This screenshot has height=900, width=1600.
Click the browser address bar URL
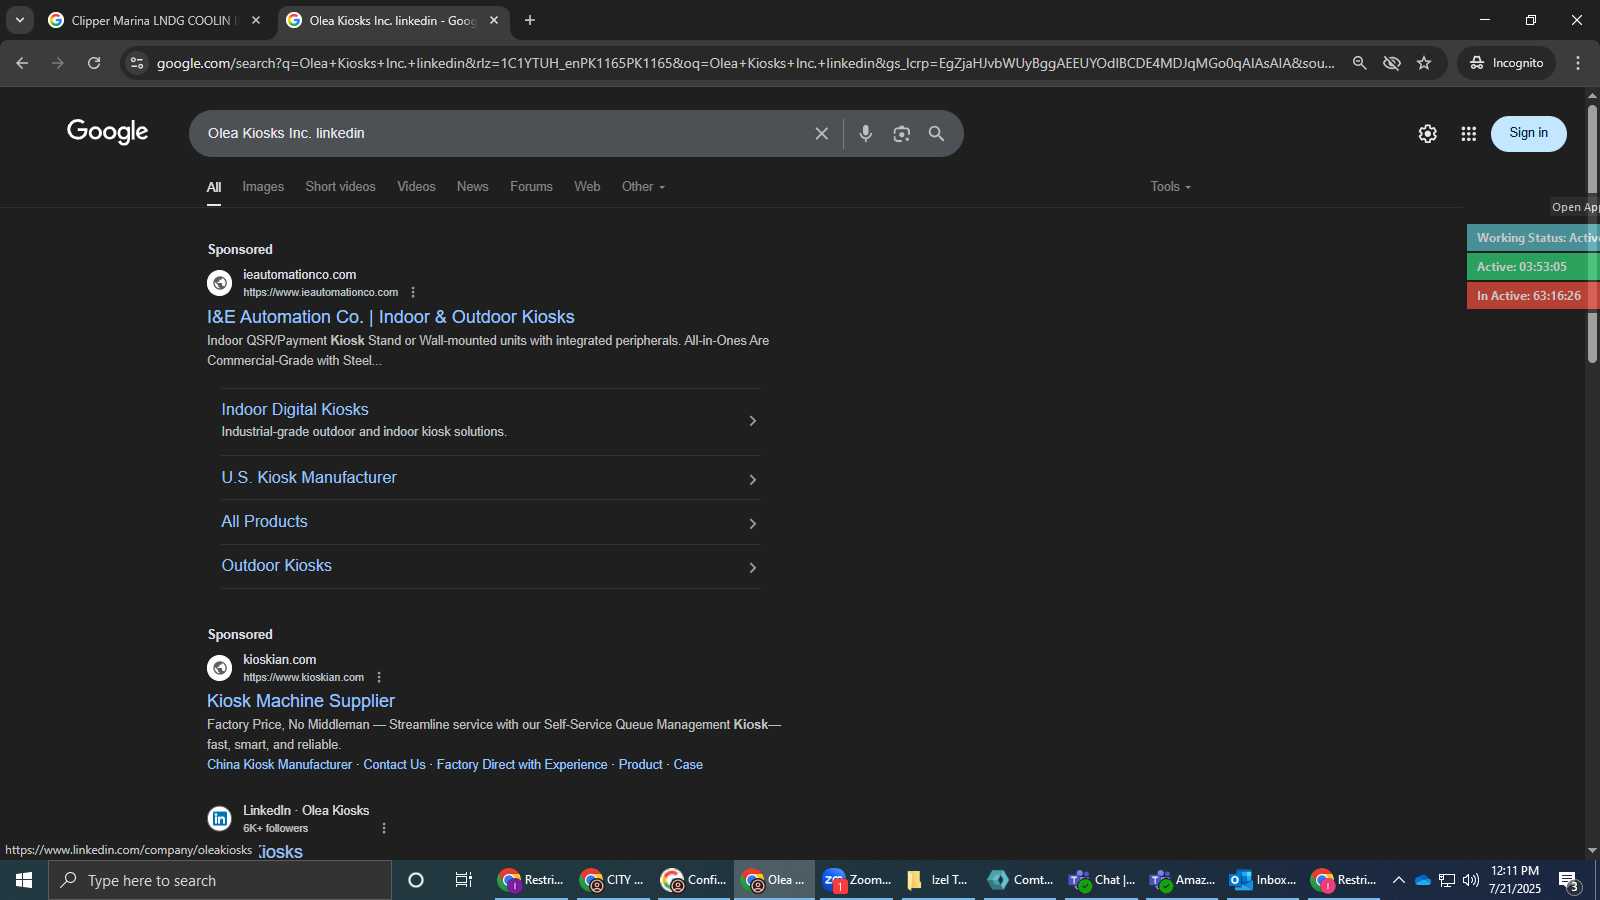click(745, 63)
